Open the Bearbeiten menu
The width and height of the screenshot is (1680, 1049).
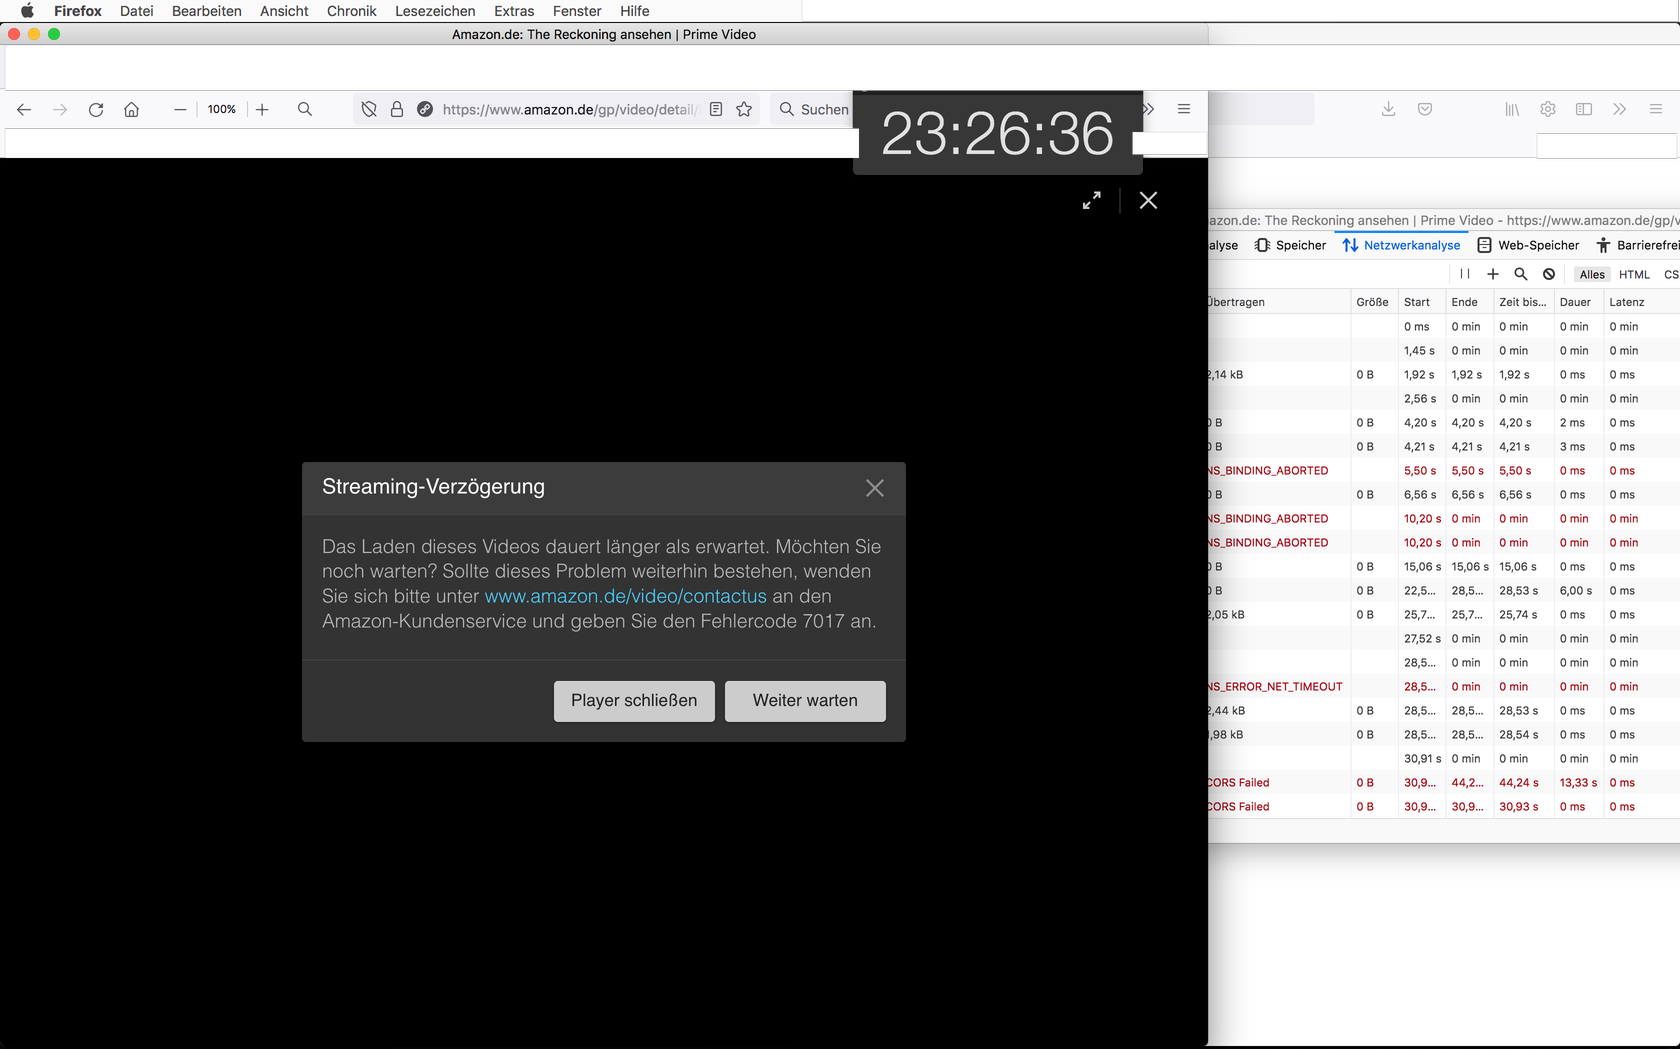[207, 11]
